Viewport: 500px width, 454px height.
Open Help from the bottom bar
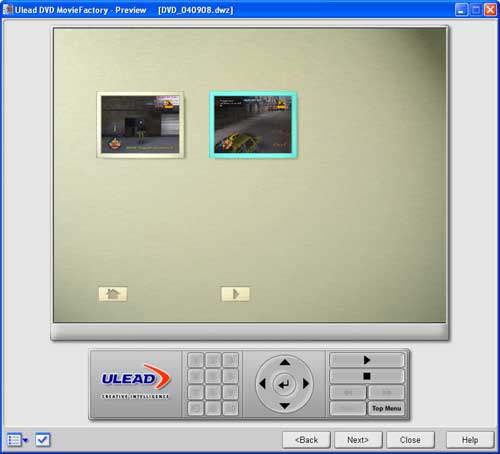coord(470,440)
